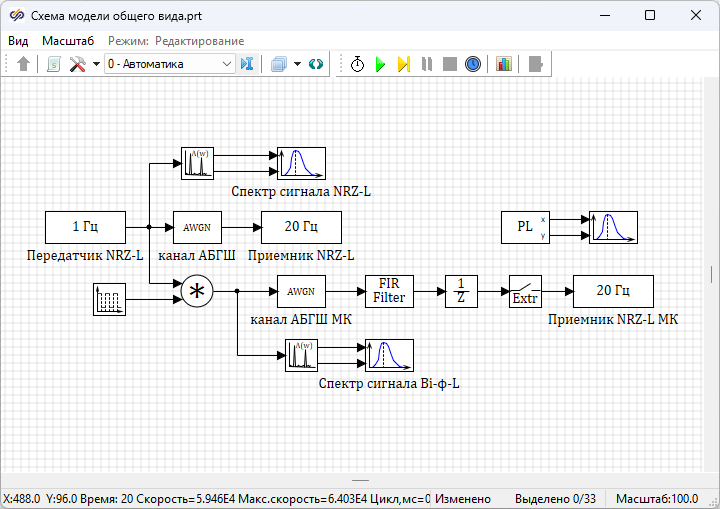Viewport: 720px width, 509px height.
Task: Click the '1 Гц' transmitter NRZ-L block
Action: 85,227
